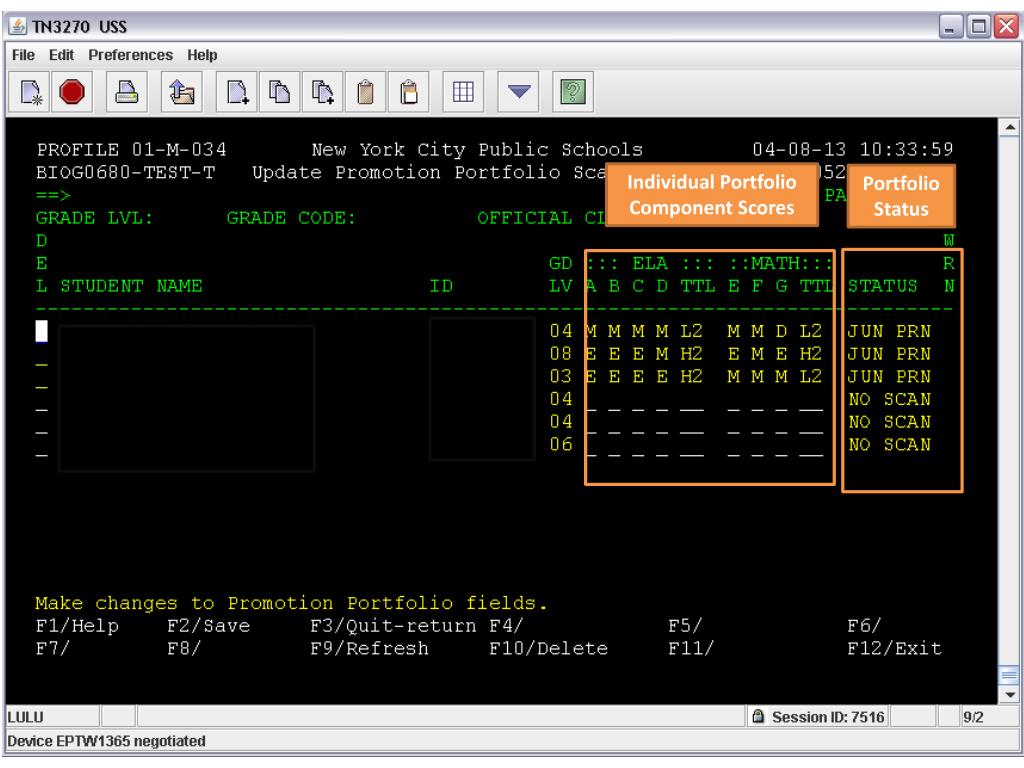Open the Preferences menu
This screenshot has height=768, width=1024.
click(131, 55)
